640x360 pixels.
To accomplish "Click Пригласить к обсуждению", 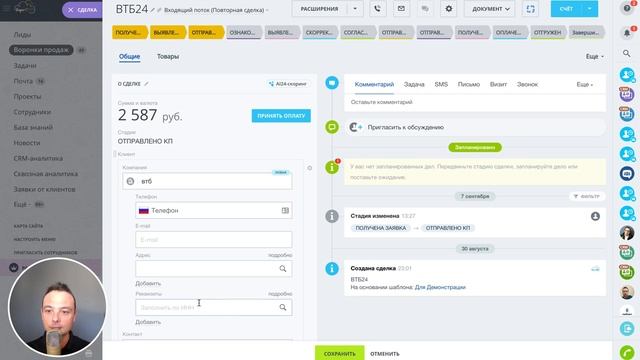I will tap(405, 127).
